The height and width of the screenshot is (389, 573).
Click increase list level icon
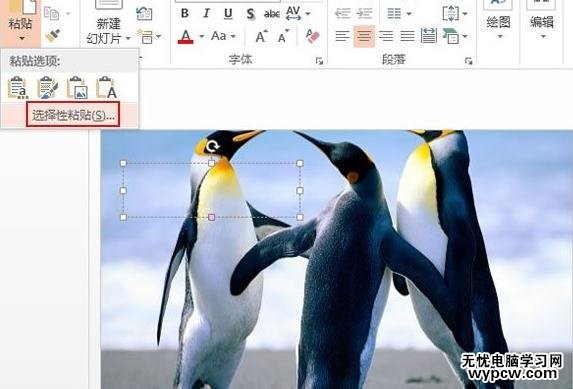coord(364,14)
